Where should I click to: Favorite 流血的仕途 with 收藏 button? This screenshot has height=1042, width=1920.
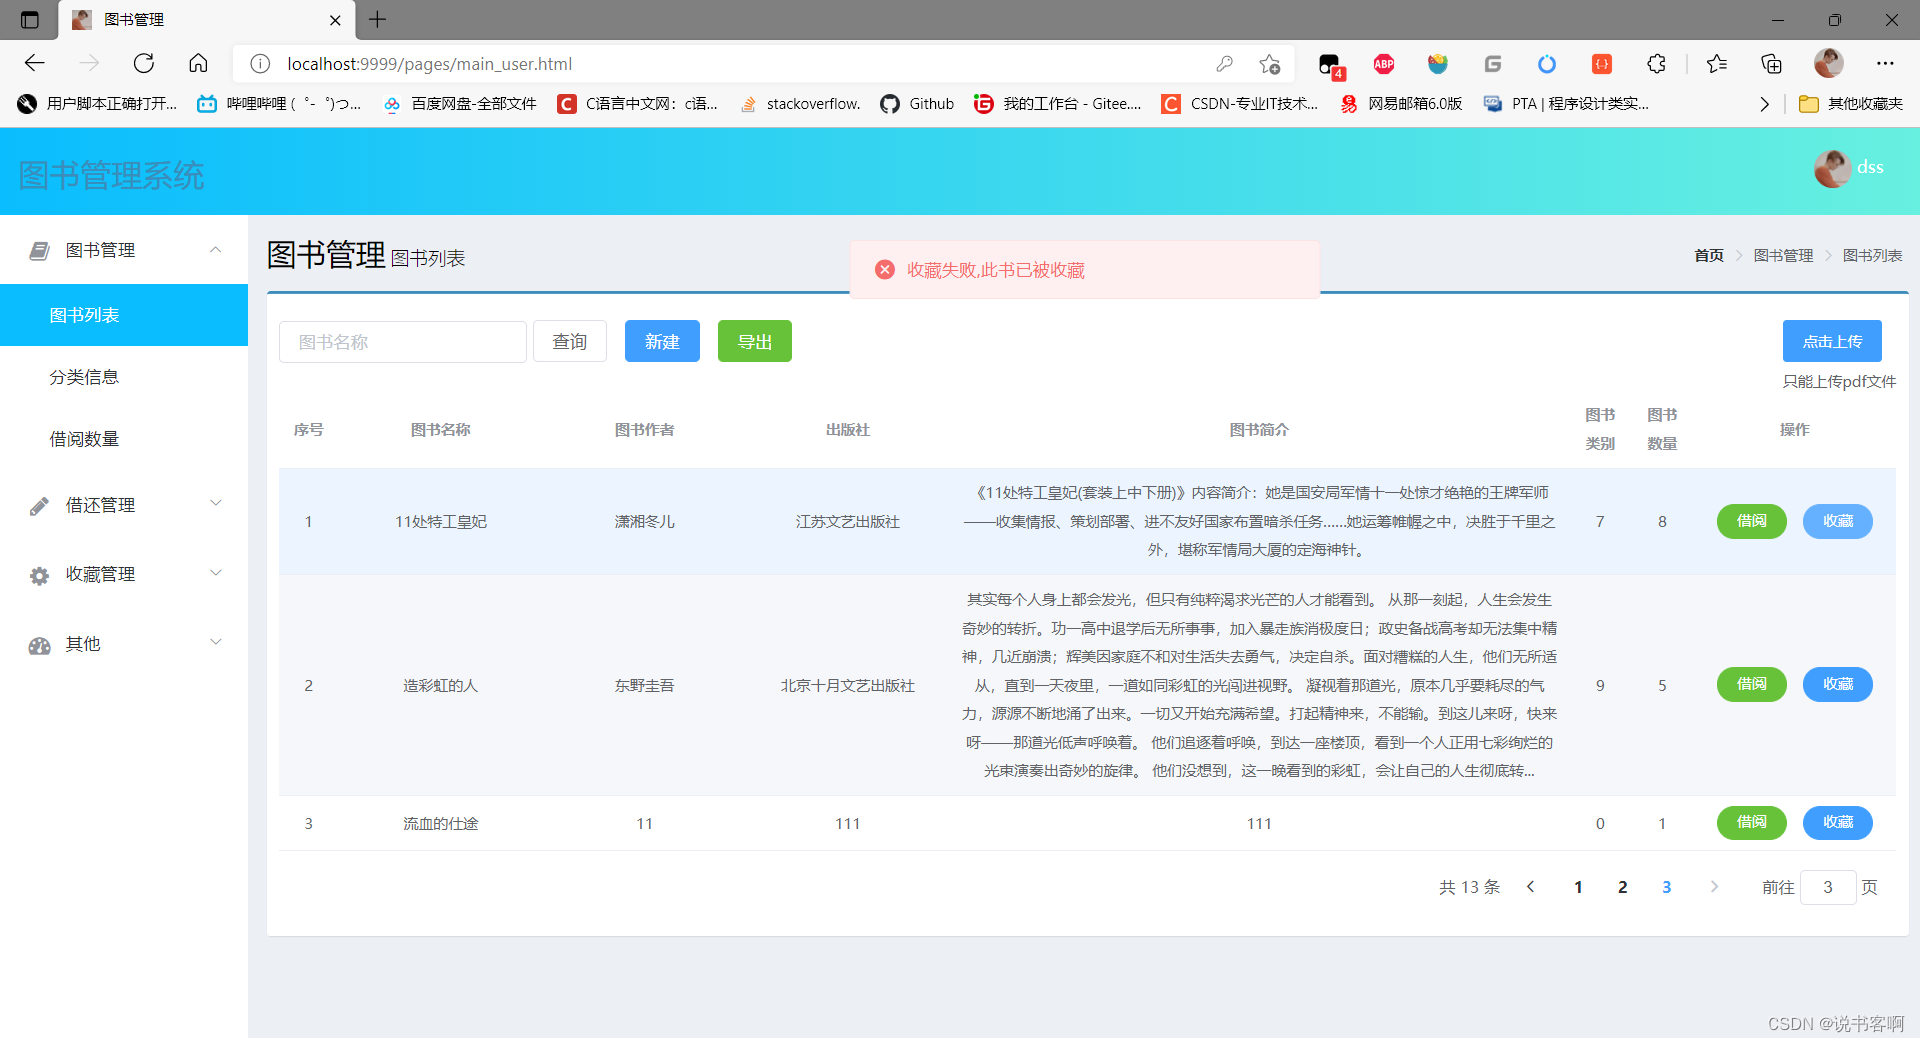1838,823
